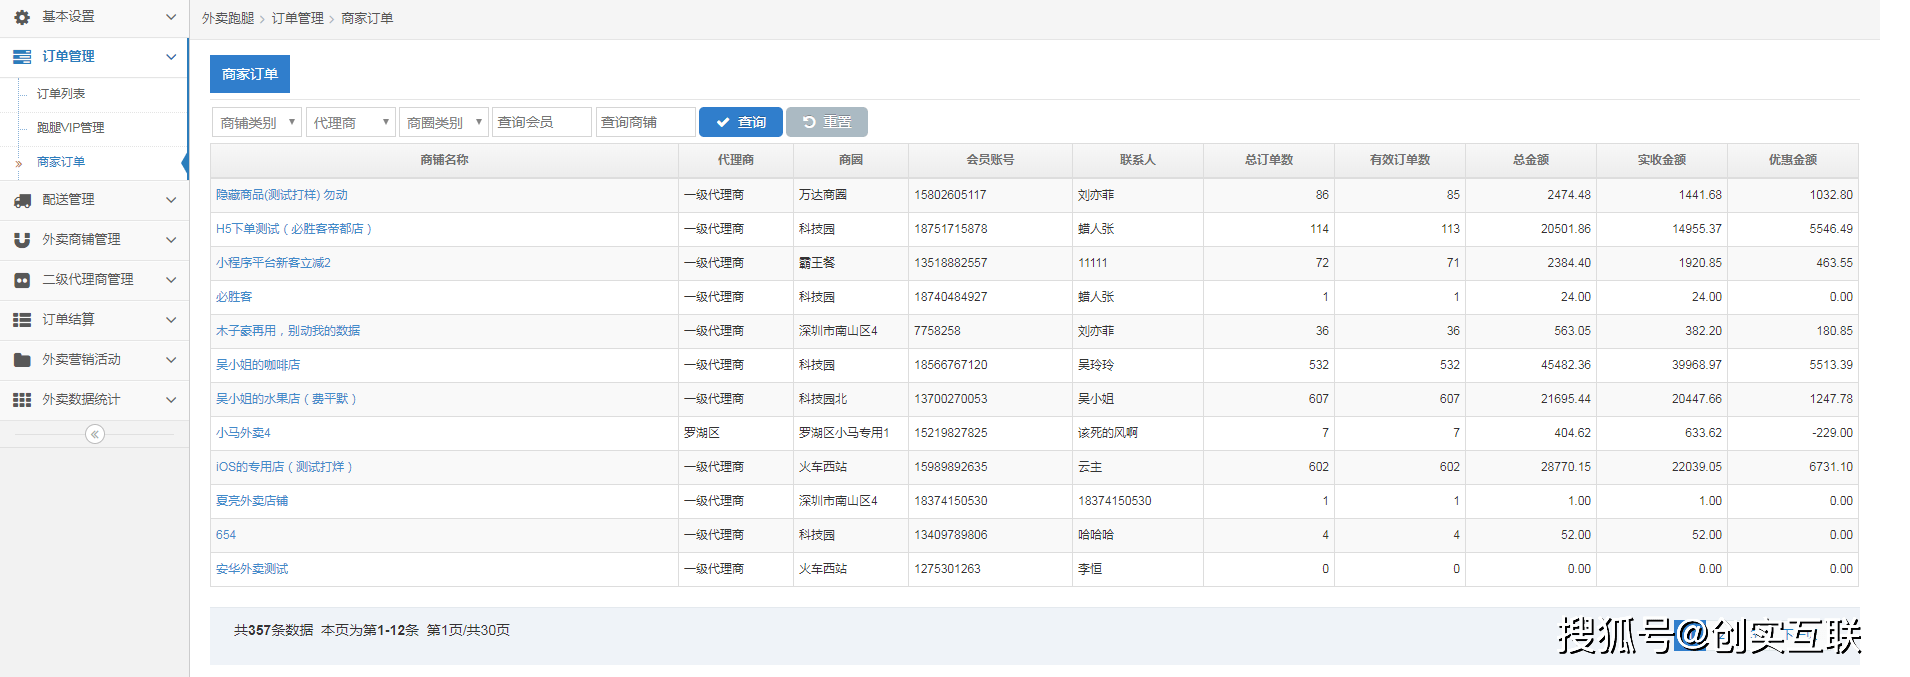
Task: Open the 商铺类别 dropdown filter
Action: coord(257,122)
